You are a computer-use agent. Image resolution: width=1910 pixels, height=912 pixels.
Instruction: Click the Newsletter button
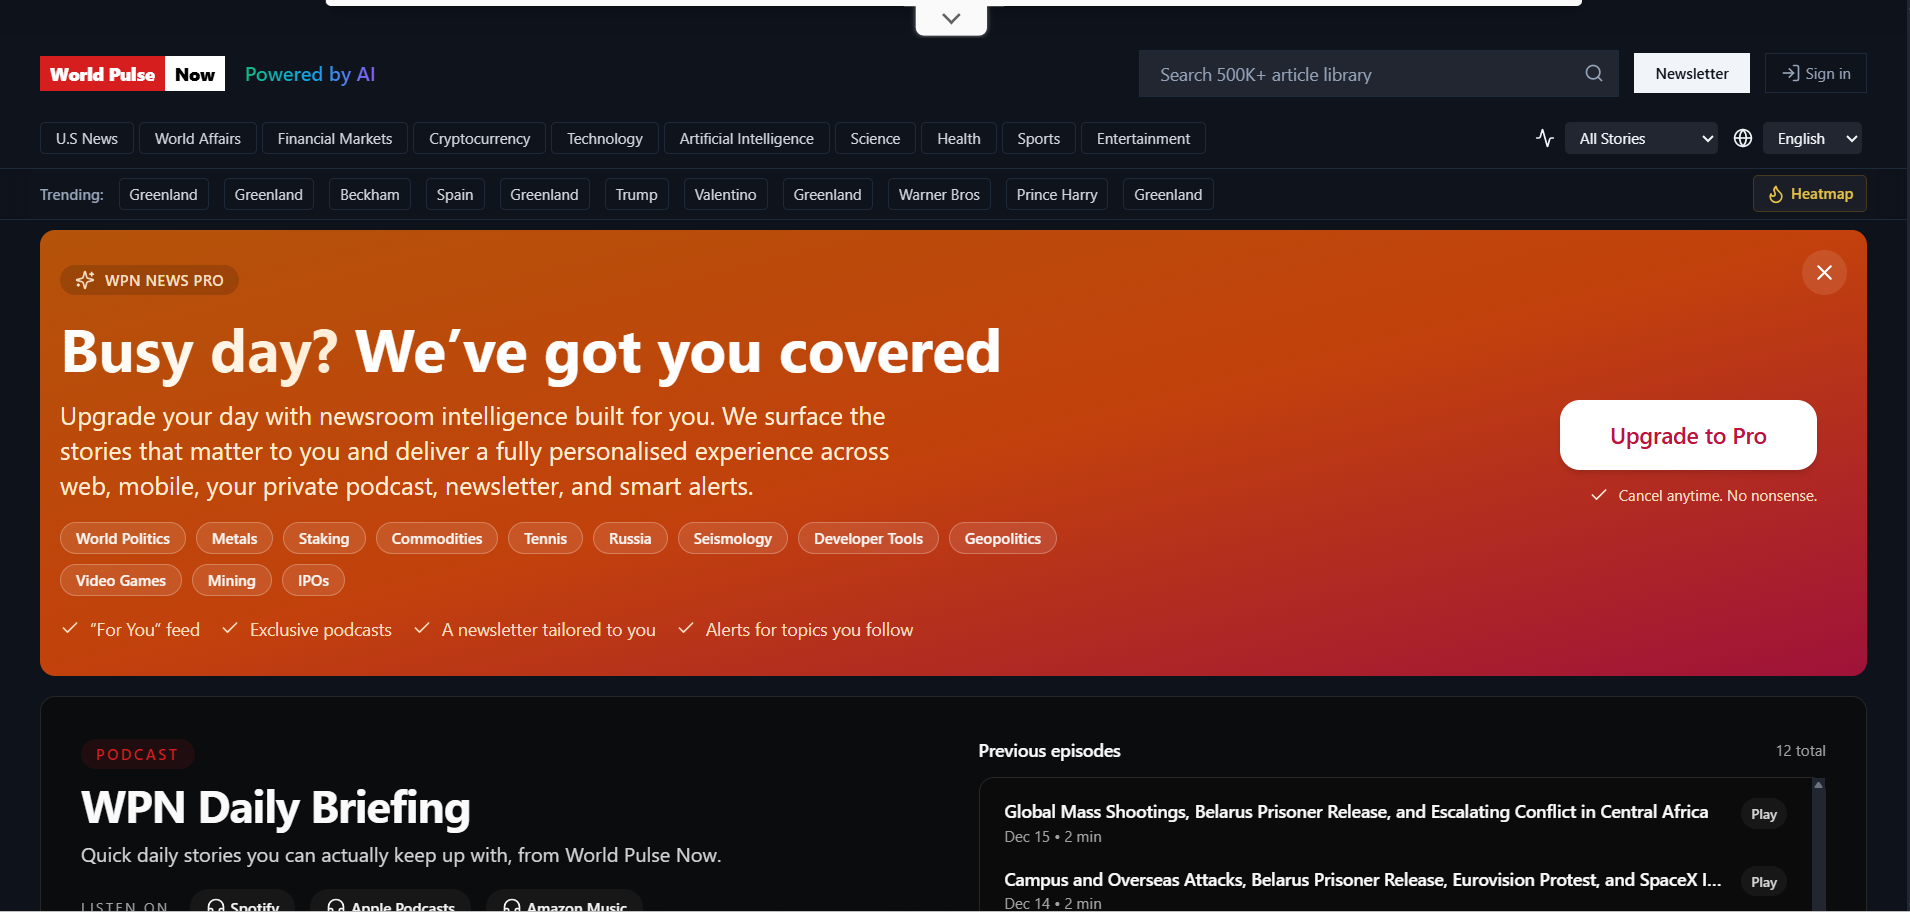pos(1692,73)
